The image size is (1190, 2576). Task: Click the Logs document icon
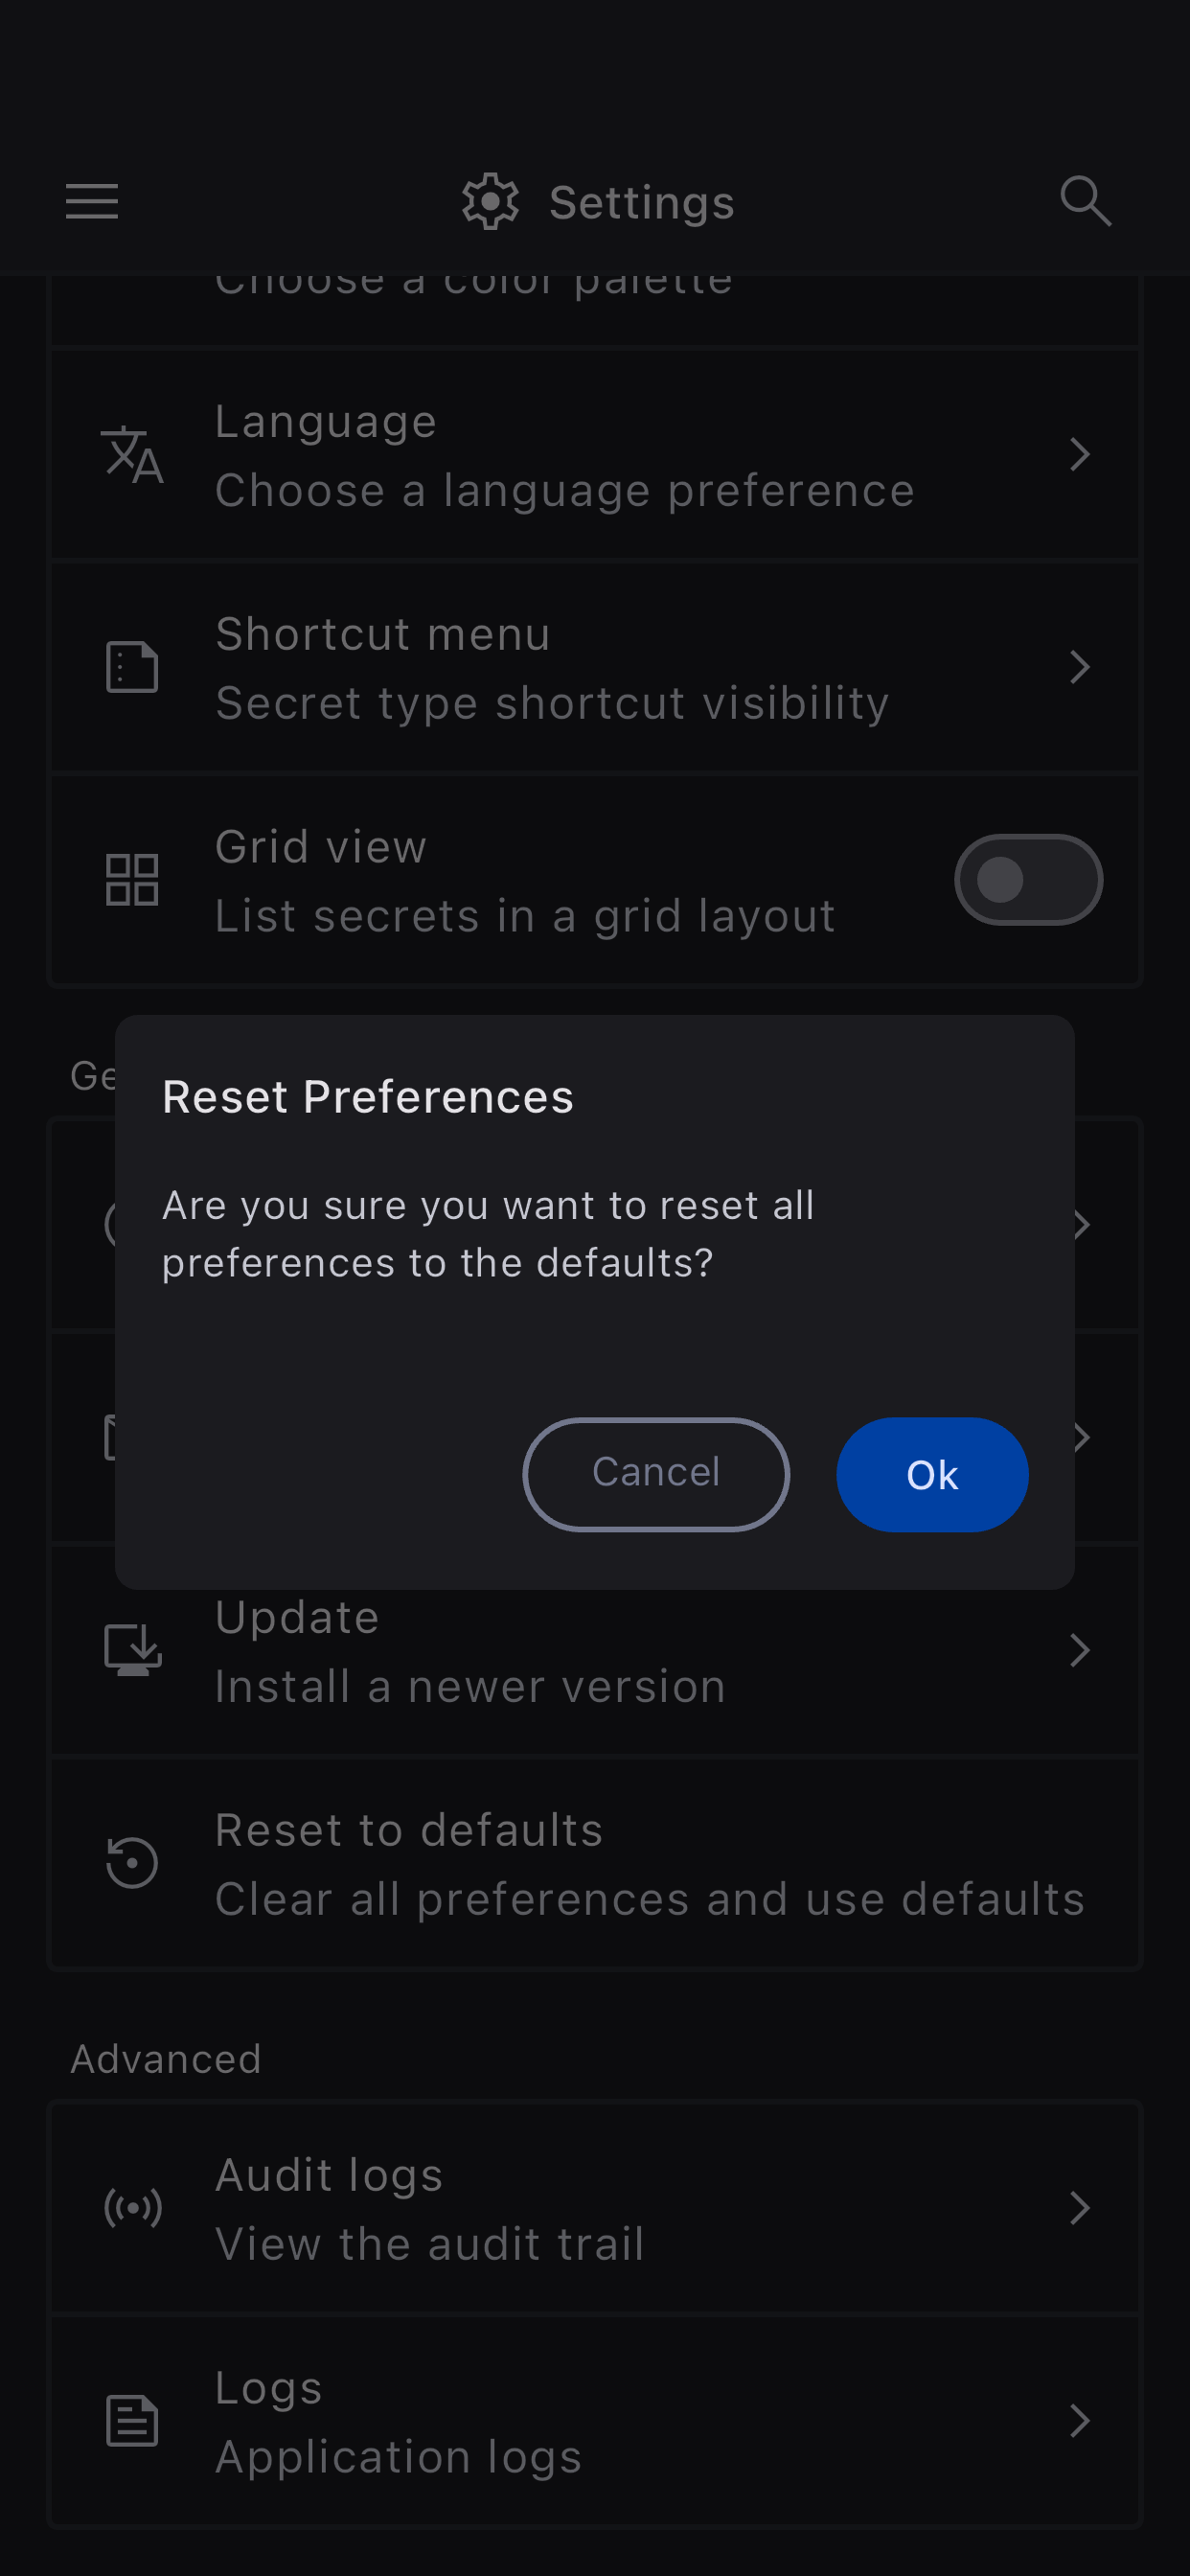click(132, 2420)
